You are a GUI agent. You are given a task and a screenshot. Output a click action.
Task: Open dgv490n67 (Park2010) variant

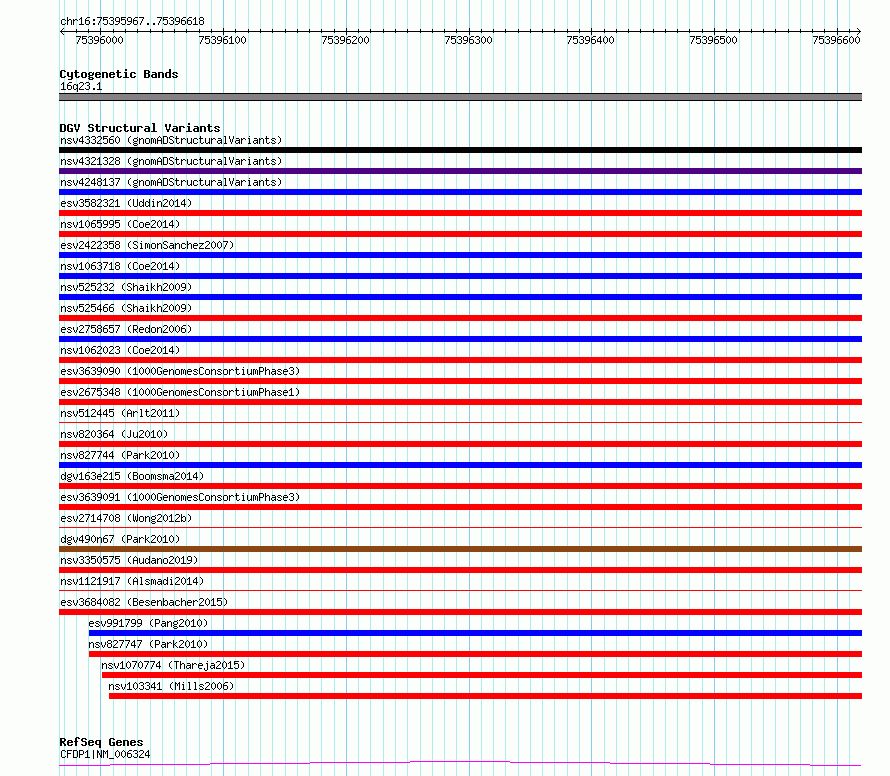120,539
